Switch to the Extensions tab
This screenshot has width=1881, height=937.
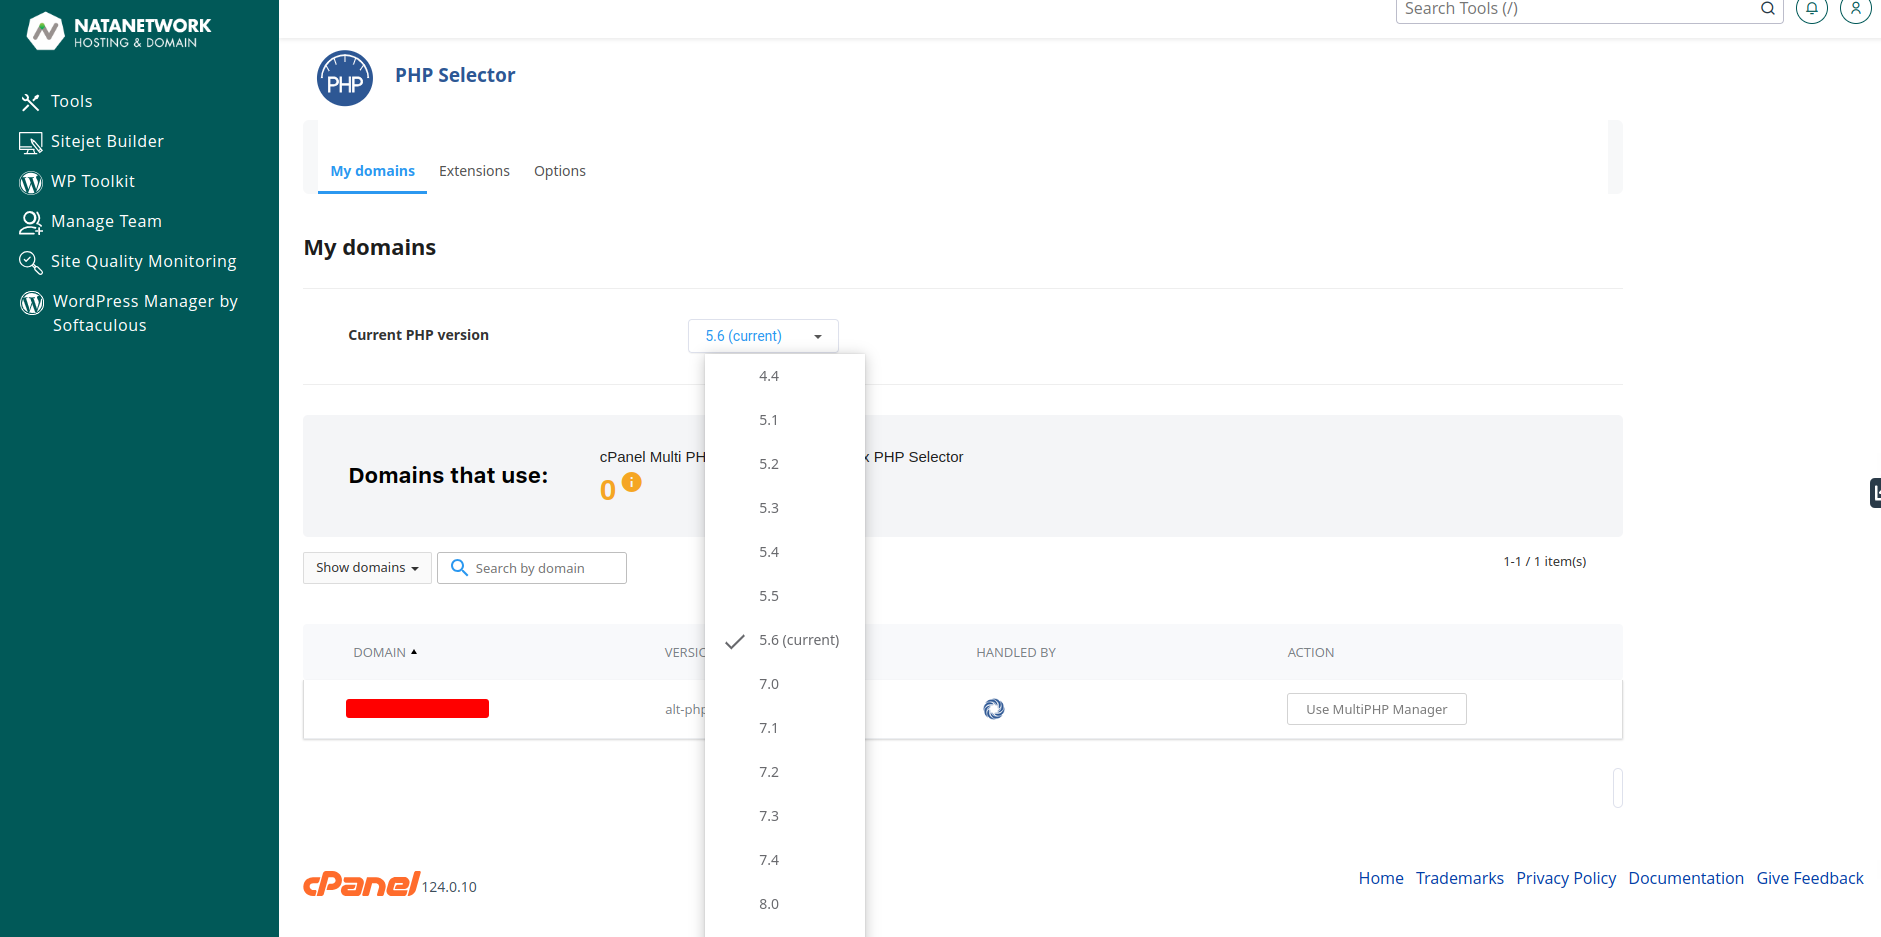point(474,171)
